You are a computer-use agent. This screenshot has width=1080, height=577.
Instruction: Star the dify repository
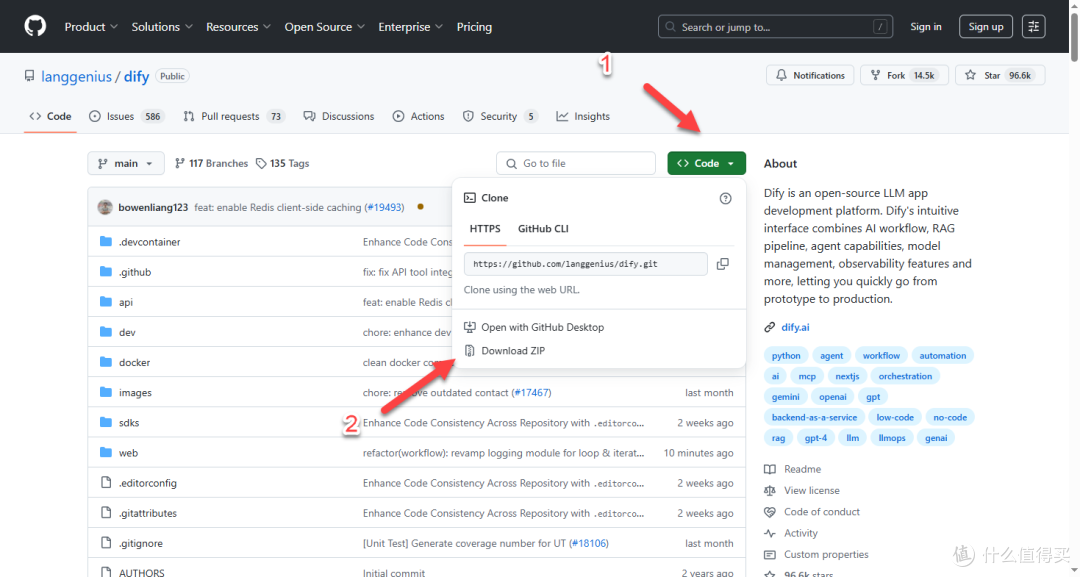click(1000, 75)
